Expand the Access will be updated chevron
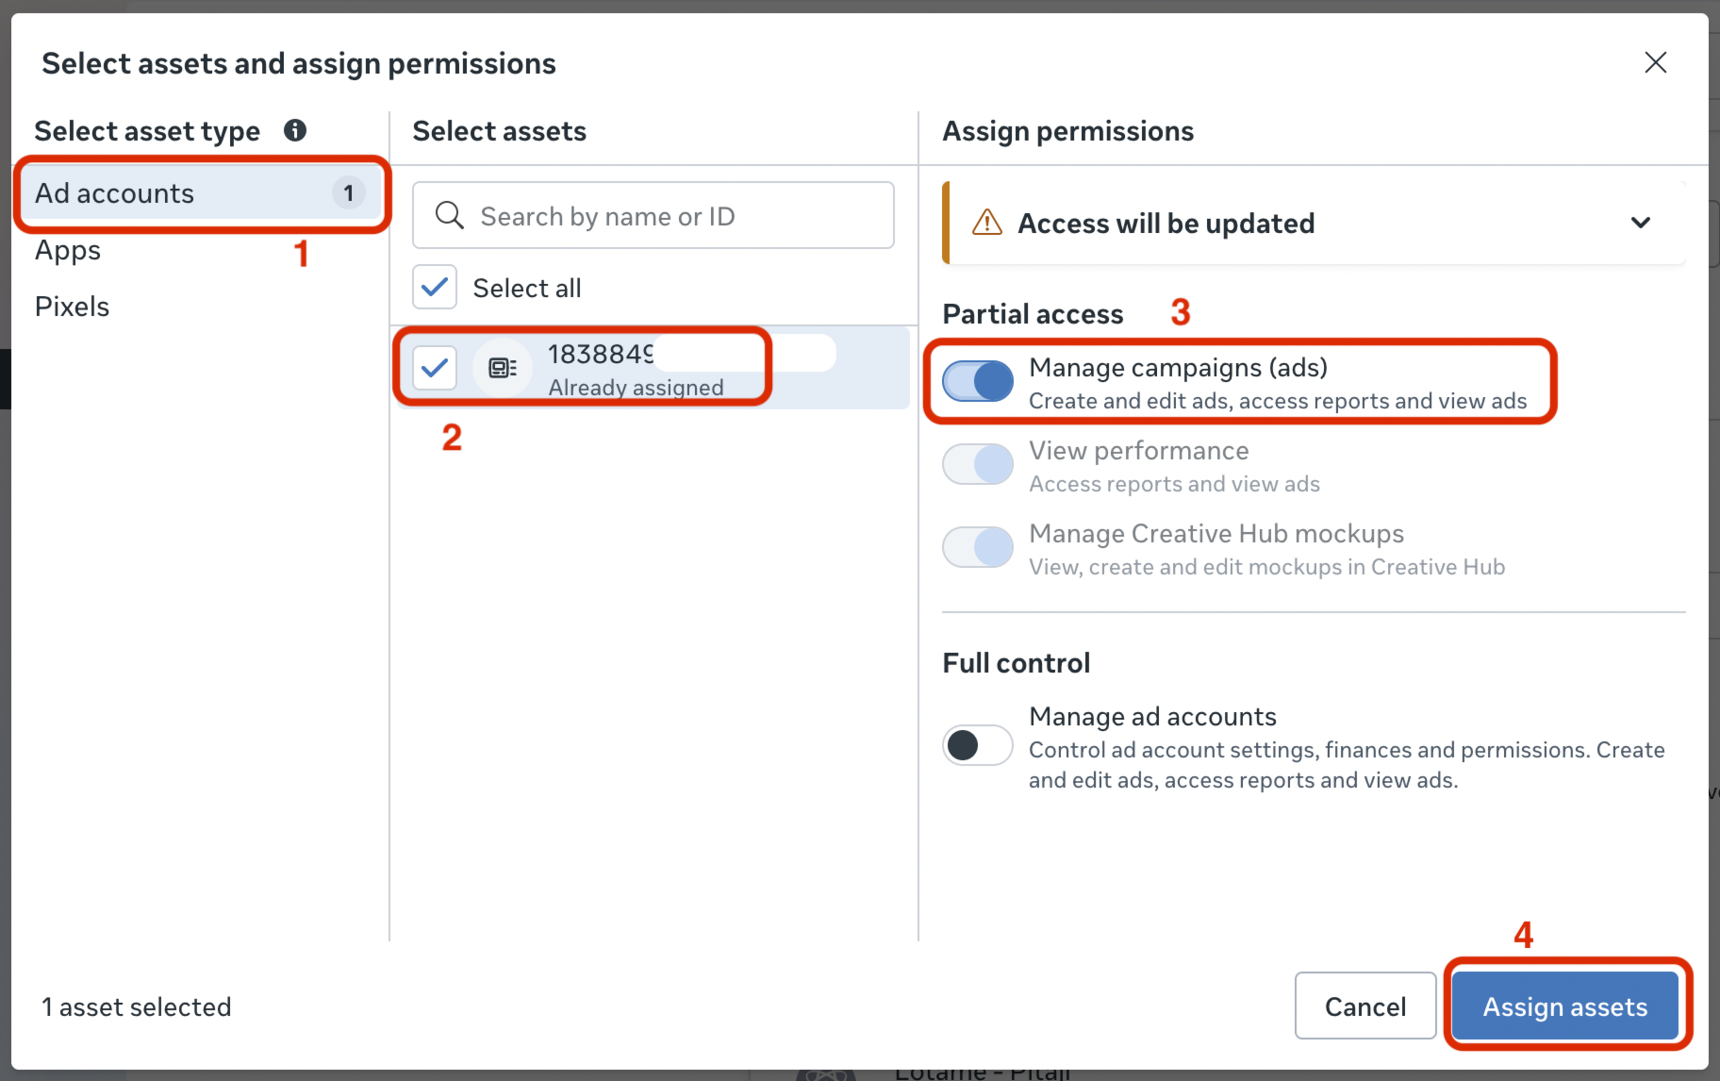Viewport: 1720px width, 1081px height. click(1640, 223)
